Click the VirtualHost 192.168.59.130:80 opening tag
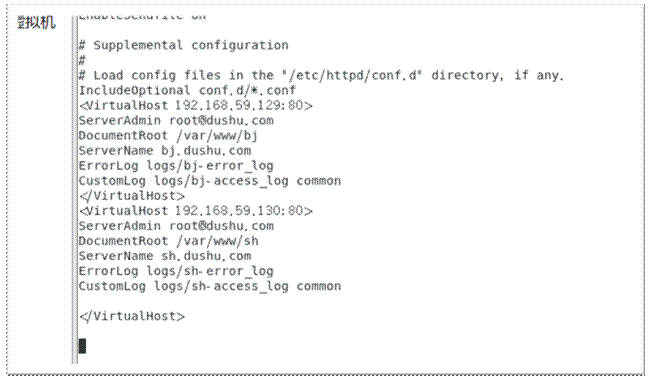The width and height of the screenshot is (652, 385). click(195, 211)
